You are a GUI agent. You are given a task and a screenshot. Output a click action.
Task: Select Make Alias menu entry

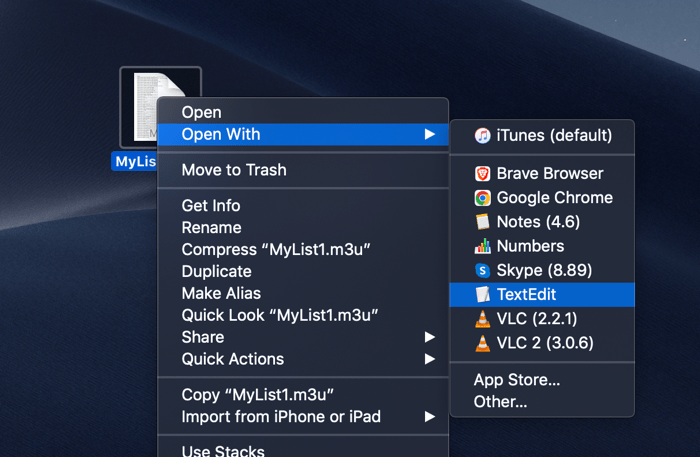(221, 293)
